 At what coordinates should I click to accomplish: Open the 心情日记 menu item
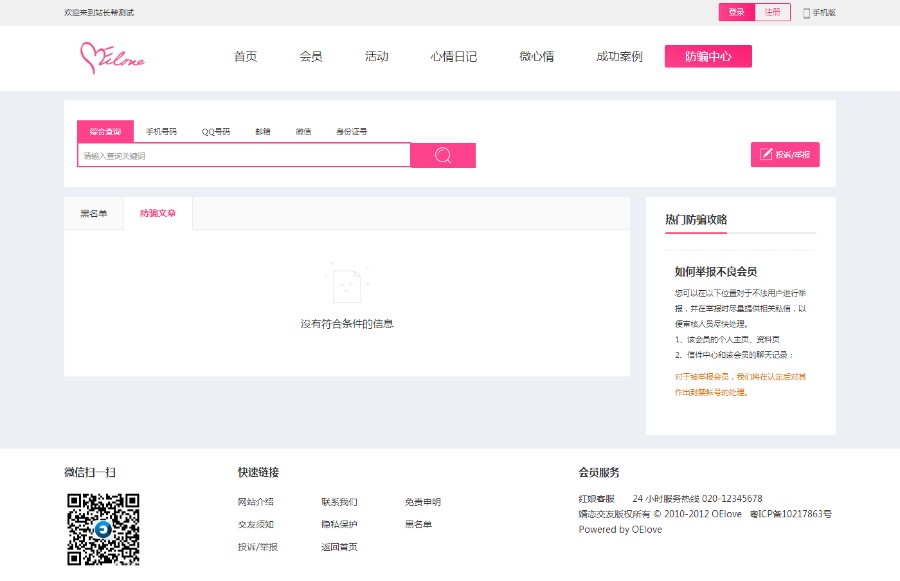455,56
